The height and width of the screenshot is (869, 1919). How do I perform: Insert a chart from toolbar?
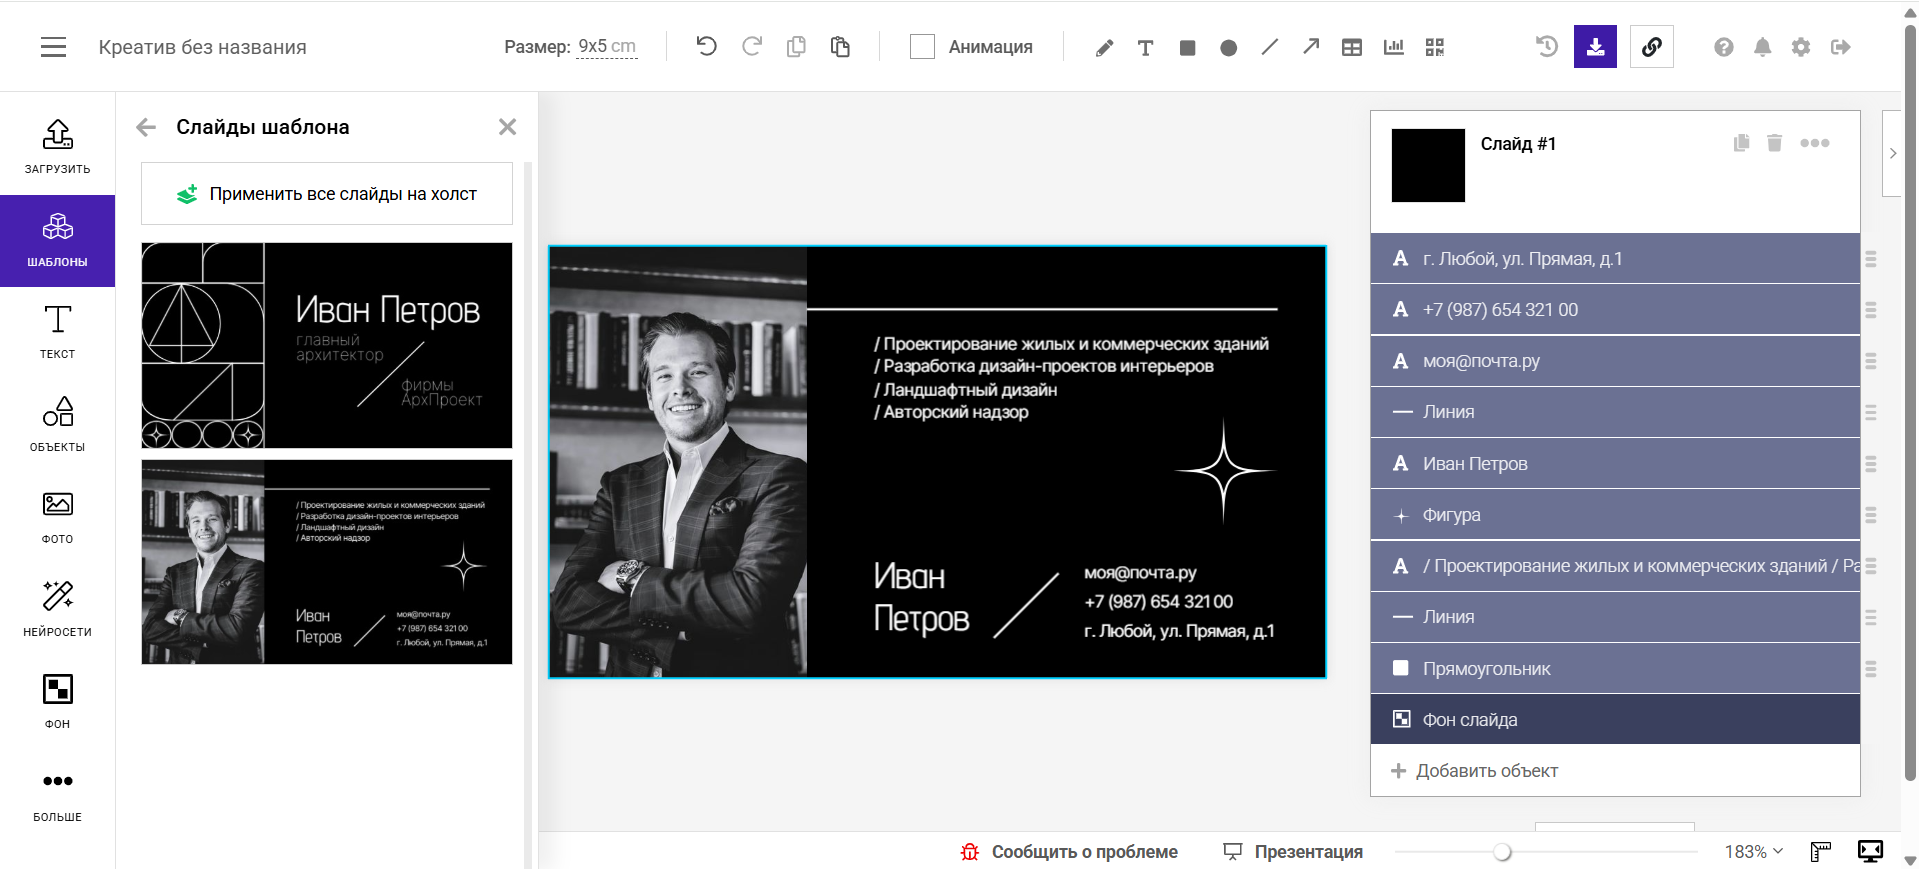tap(1393, 48)
